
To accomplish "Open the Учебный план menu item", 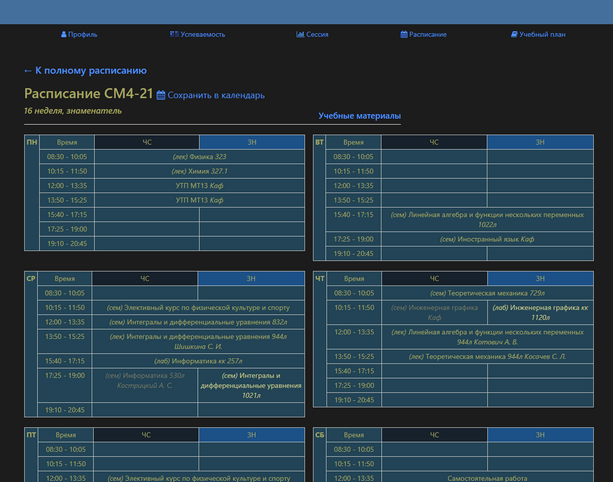I will click(x=542, y=34).
